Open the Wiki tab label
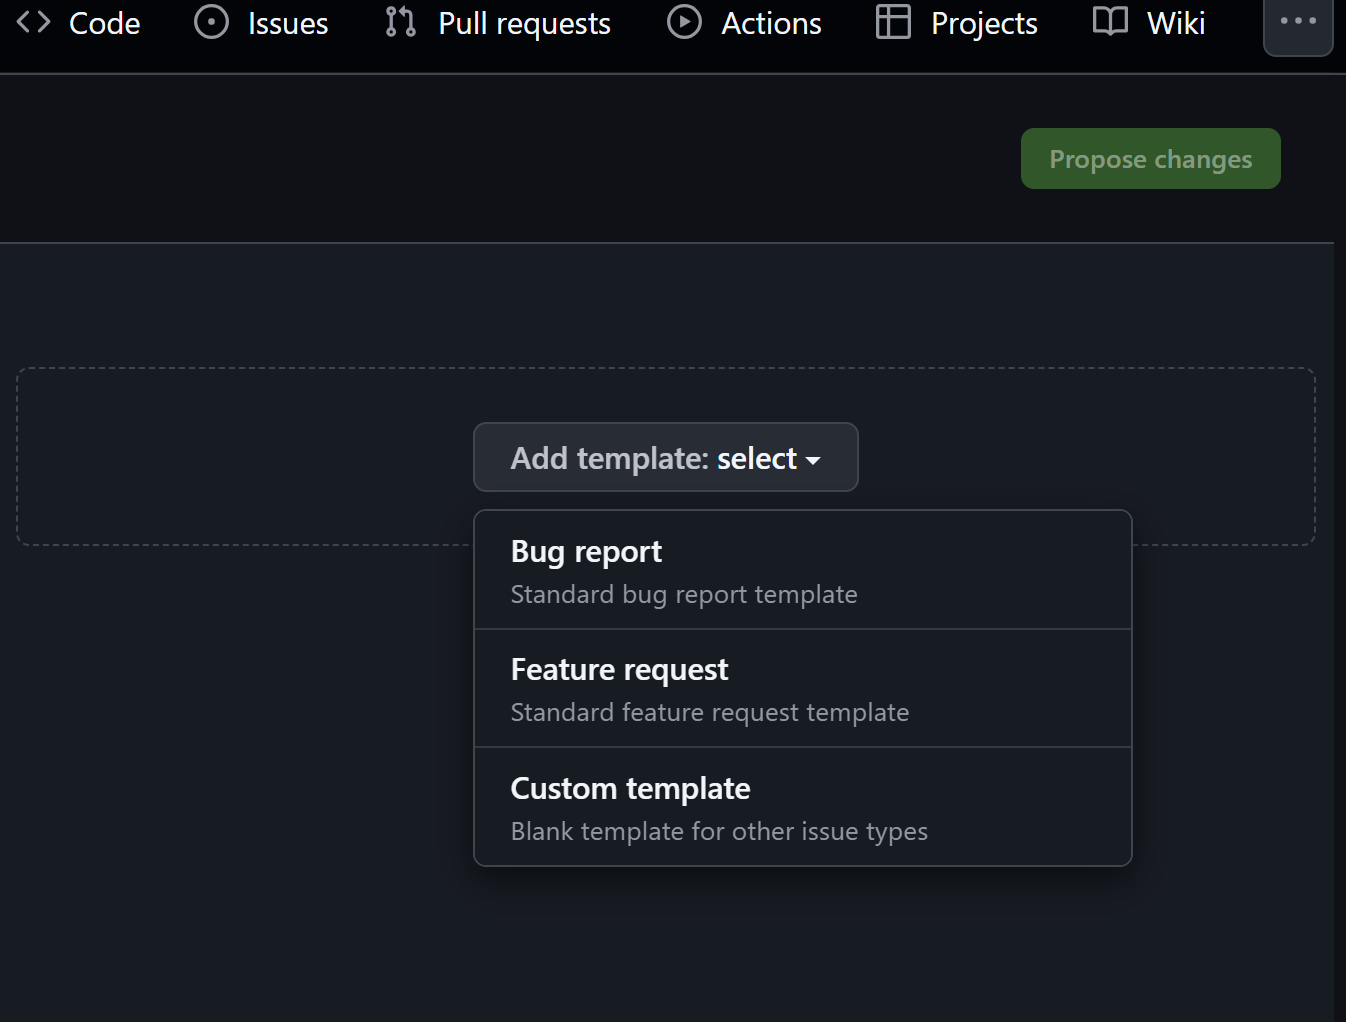Screen dimensions: 1346x1022 point(1176,23)
